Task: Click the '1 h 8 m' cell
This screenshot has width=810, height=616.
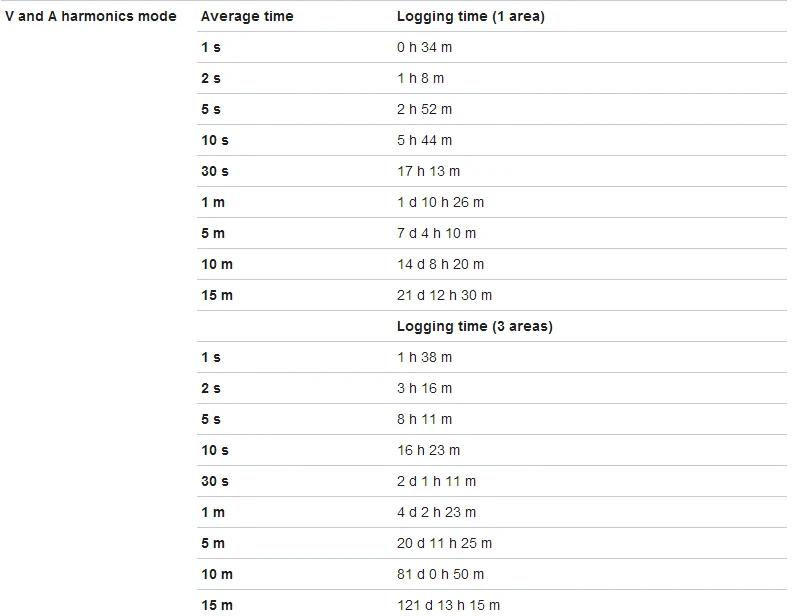Action: coord(420,79)
